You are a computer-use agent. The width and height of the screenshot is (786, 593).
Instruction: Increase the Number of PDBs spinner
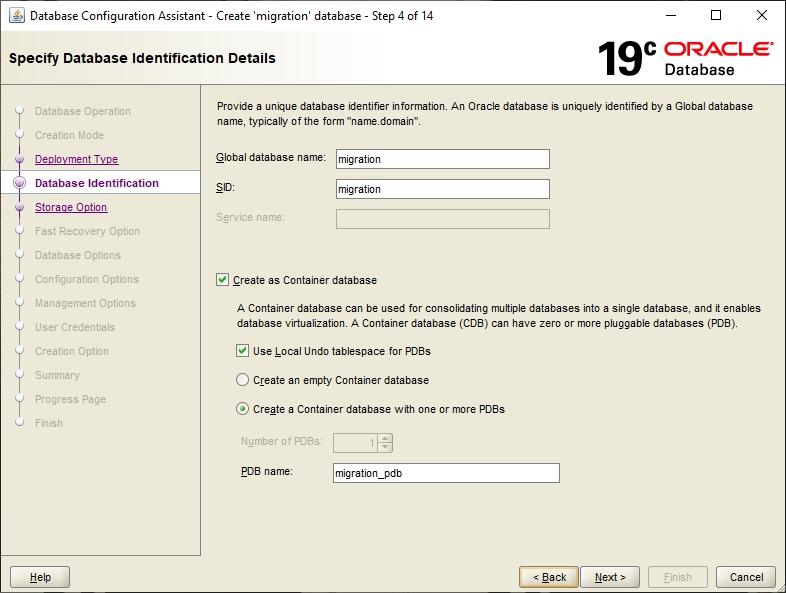coord(386,438)
